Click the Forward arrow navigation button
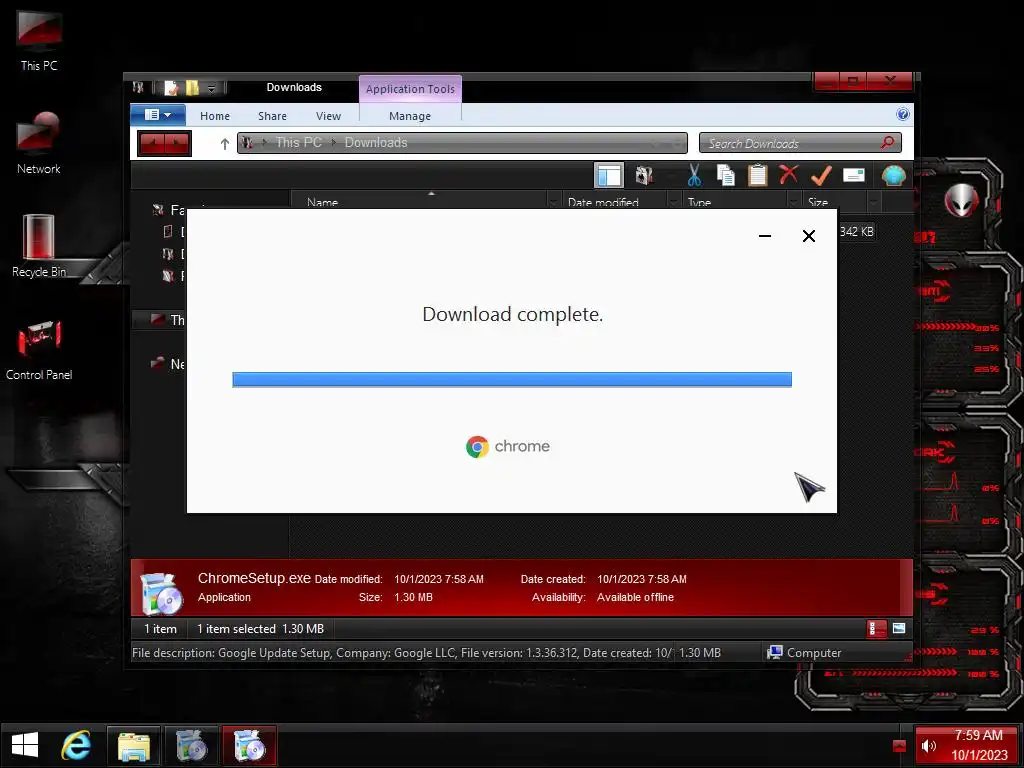1024x768 pixels. click(178, 143)
